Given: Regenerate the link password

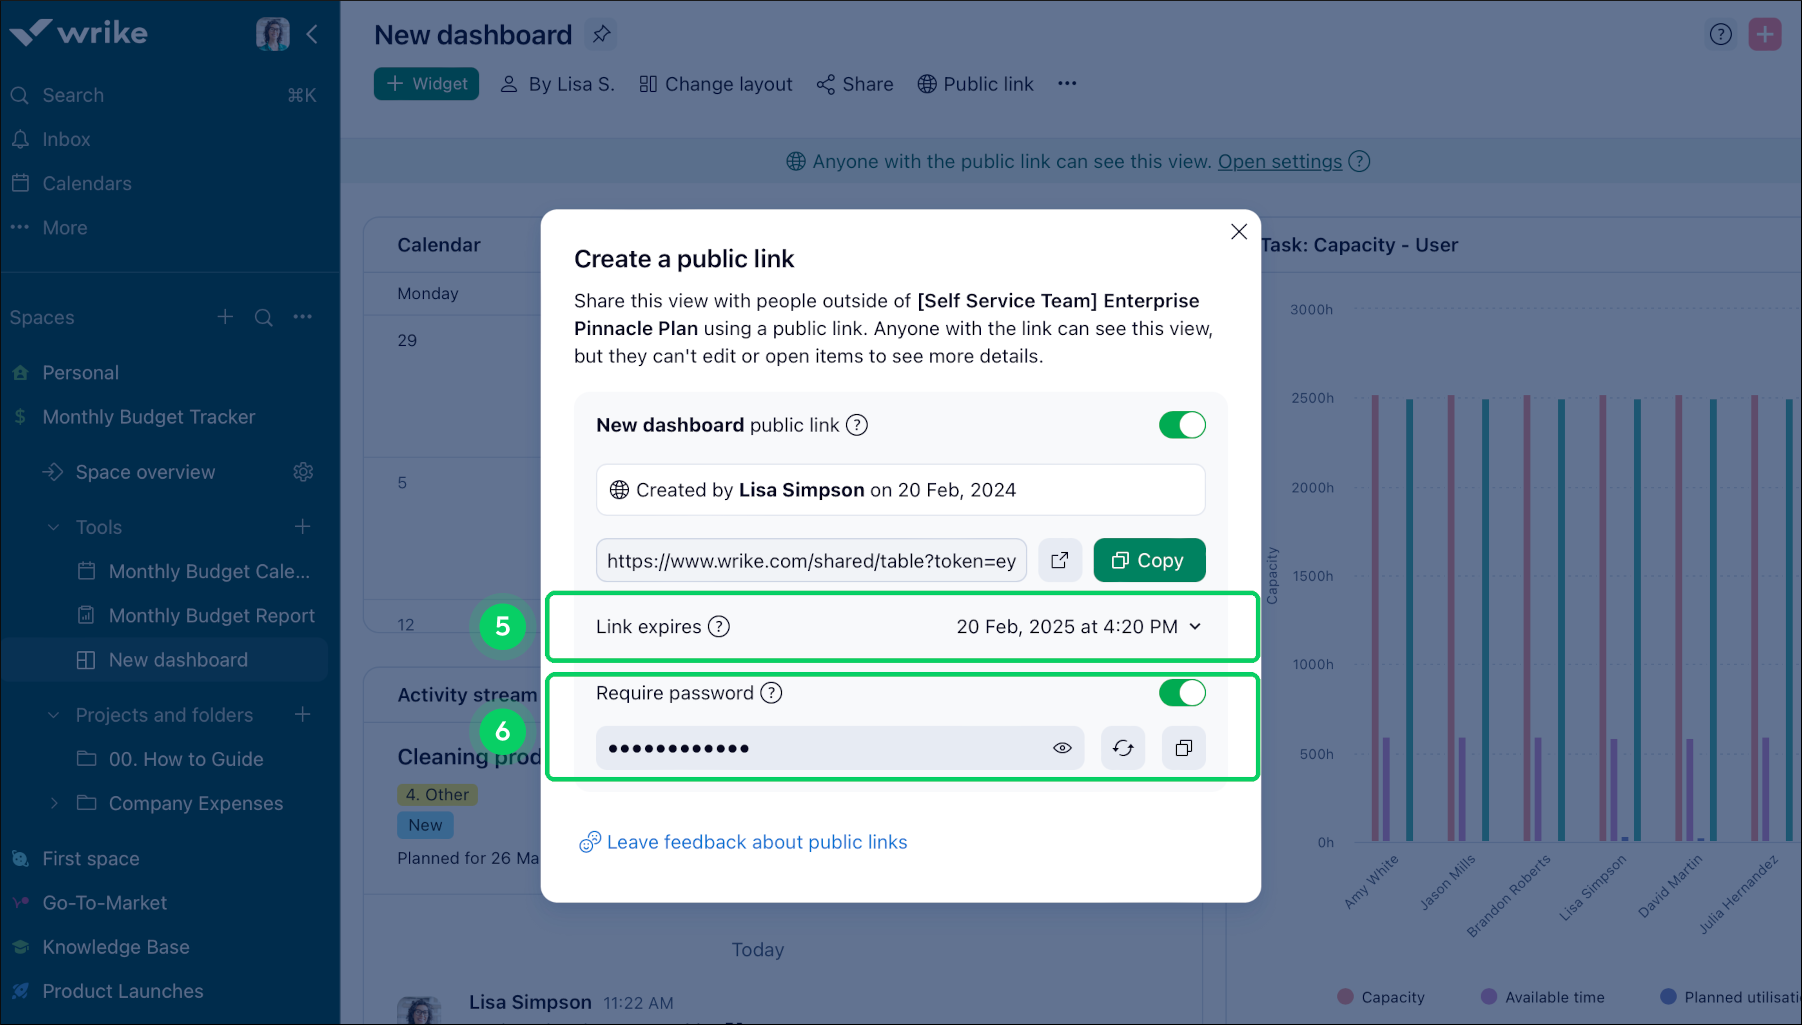Looking at the screenshot, I should [x=1122, y=747].
